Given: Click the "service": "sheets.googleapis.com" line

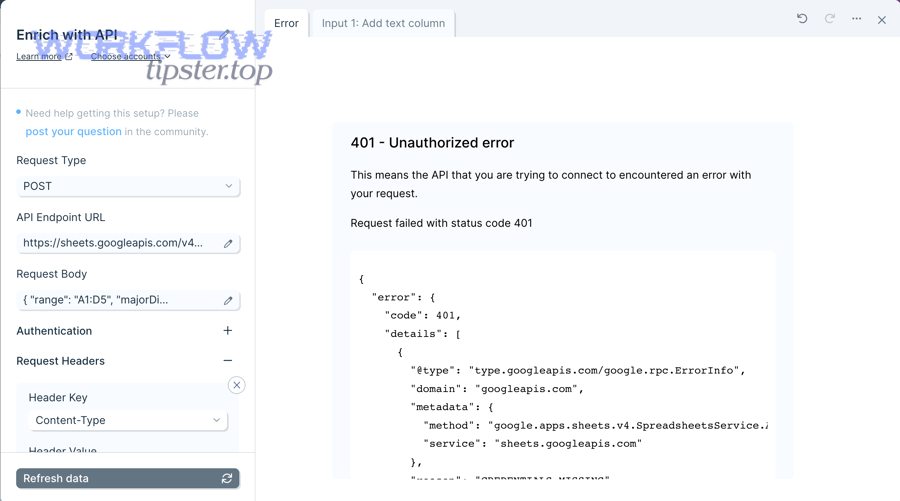Looking at the screenshot, I should coord(533,444).
